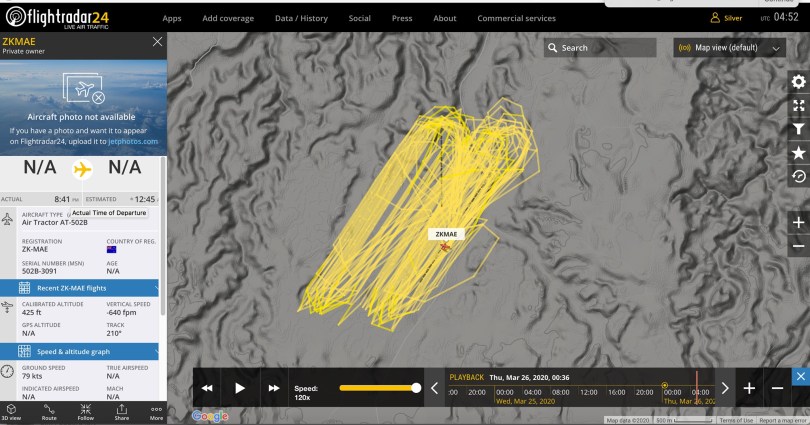Click the 502B-3091 serial number
This screenshot has width=810, height=425.
(x=39, y=271)
